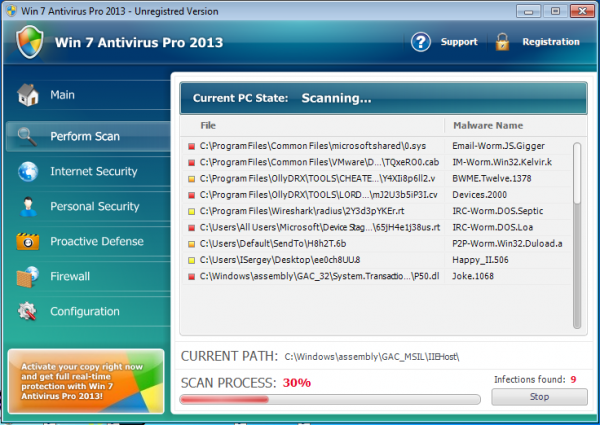Stop the running scan
600x425 pixels.
[539, 397]
